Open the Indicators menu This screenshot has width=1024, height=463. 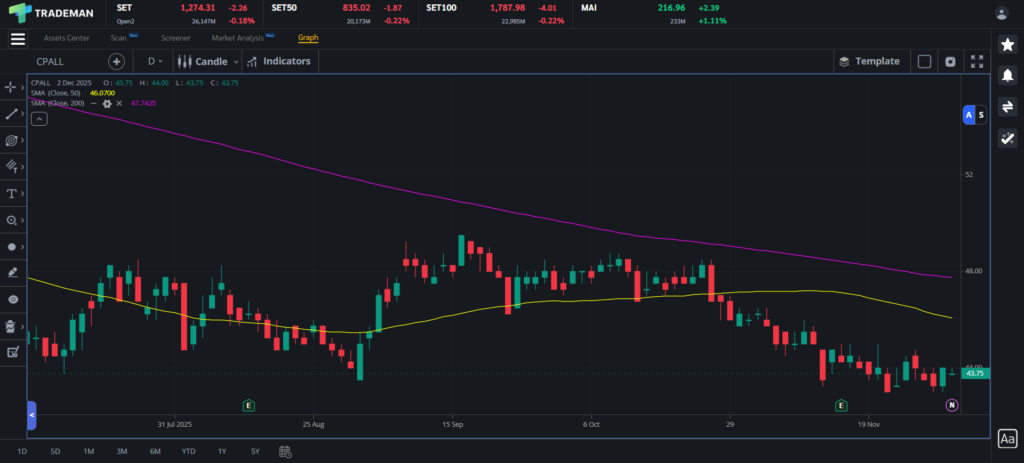[280, 61]
